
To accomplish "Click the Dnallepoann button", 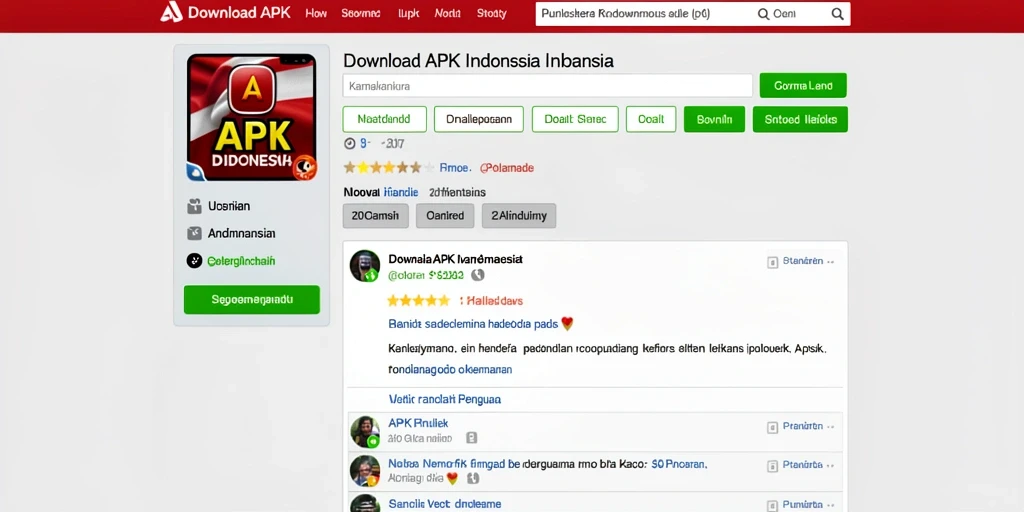I will pos(479,120).
